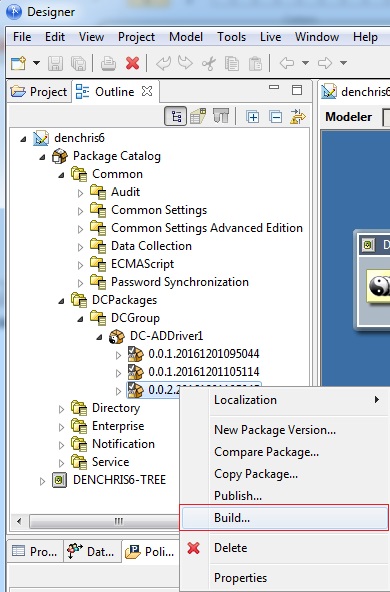Choose Publish in context menu
390x592 pixels.
tap(285, 496)
